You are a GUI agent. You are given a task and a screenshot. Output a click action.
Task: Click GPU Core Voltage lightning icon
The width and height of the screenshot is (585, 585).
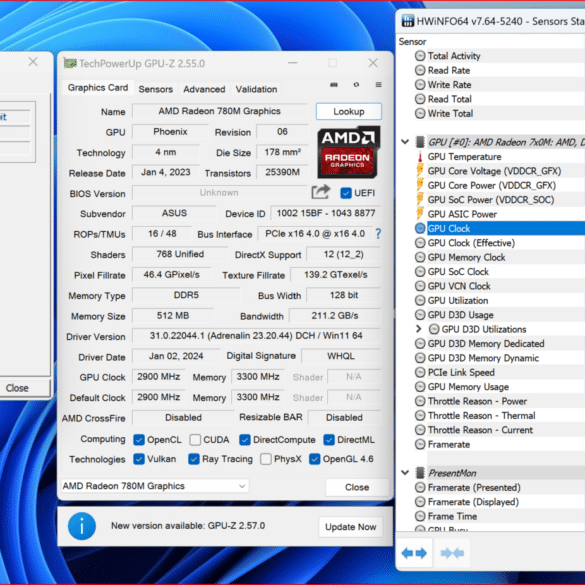[x=420, y=171]
